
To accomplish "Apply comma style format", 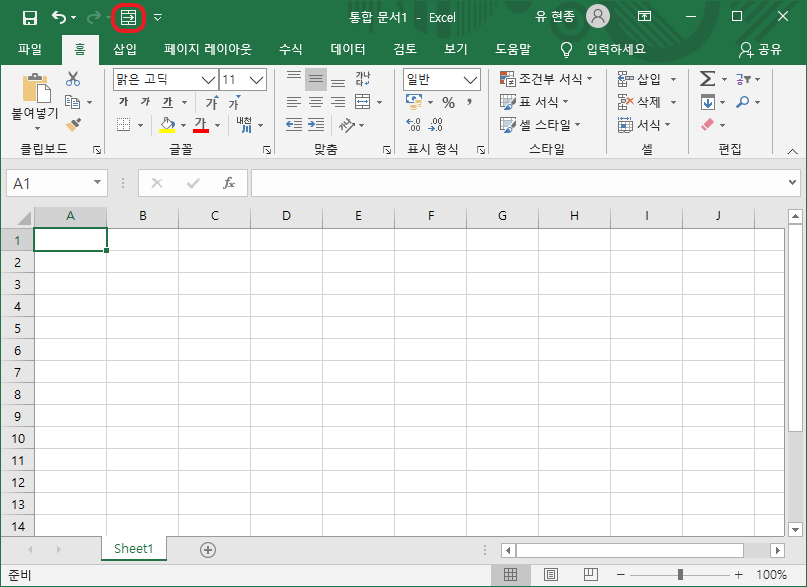I will tap(469, 101).
